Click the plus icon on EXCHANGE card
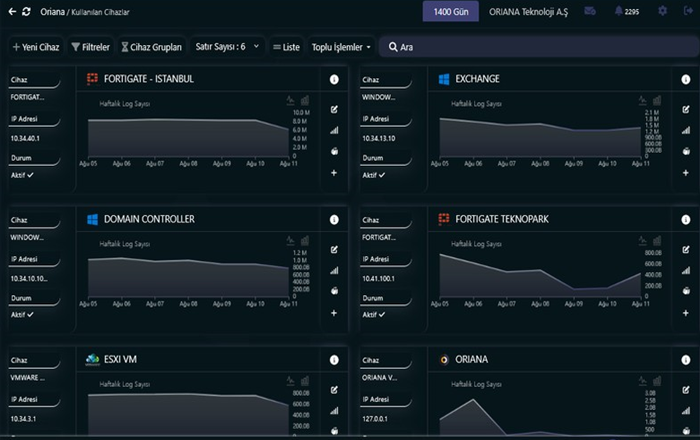This screenshot has width=700, height=440. point(686,173)
